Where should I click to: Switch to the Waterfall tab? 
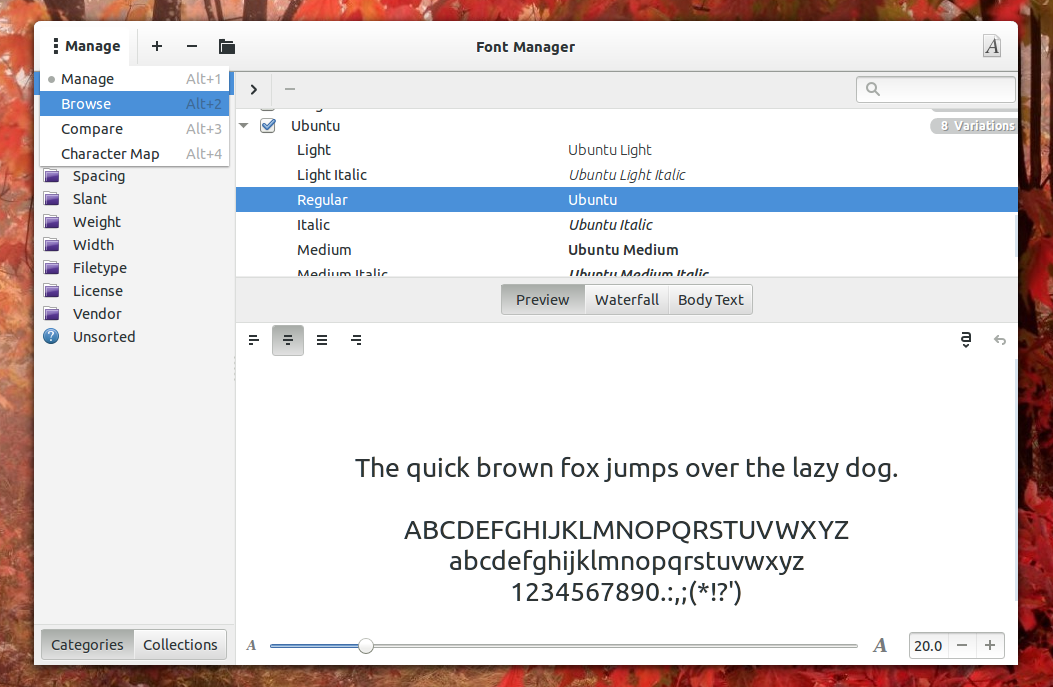[627, 300]
